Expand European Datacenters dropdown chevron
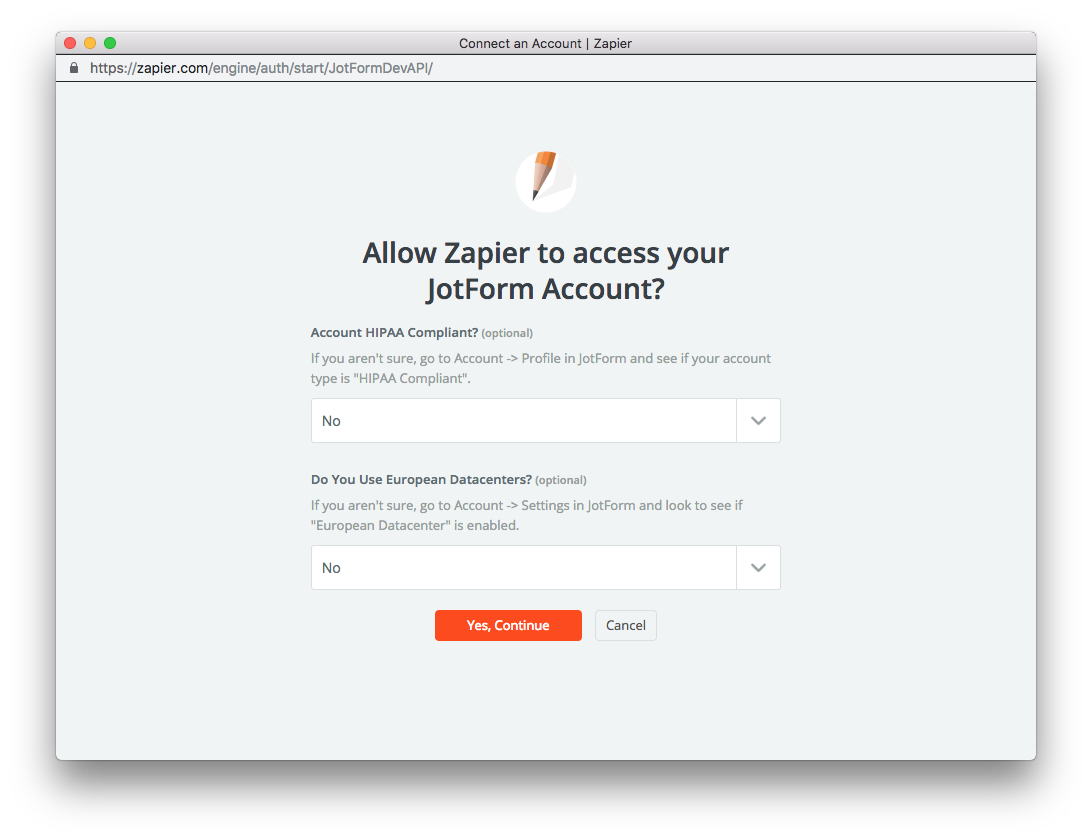1092x840 pixels. point(758,568)
